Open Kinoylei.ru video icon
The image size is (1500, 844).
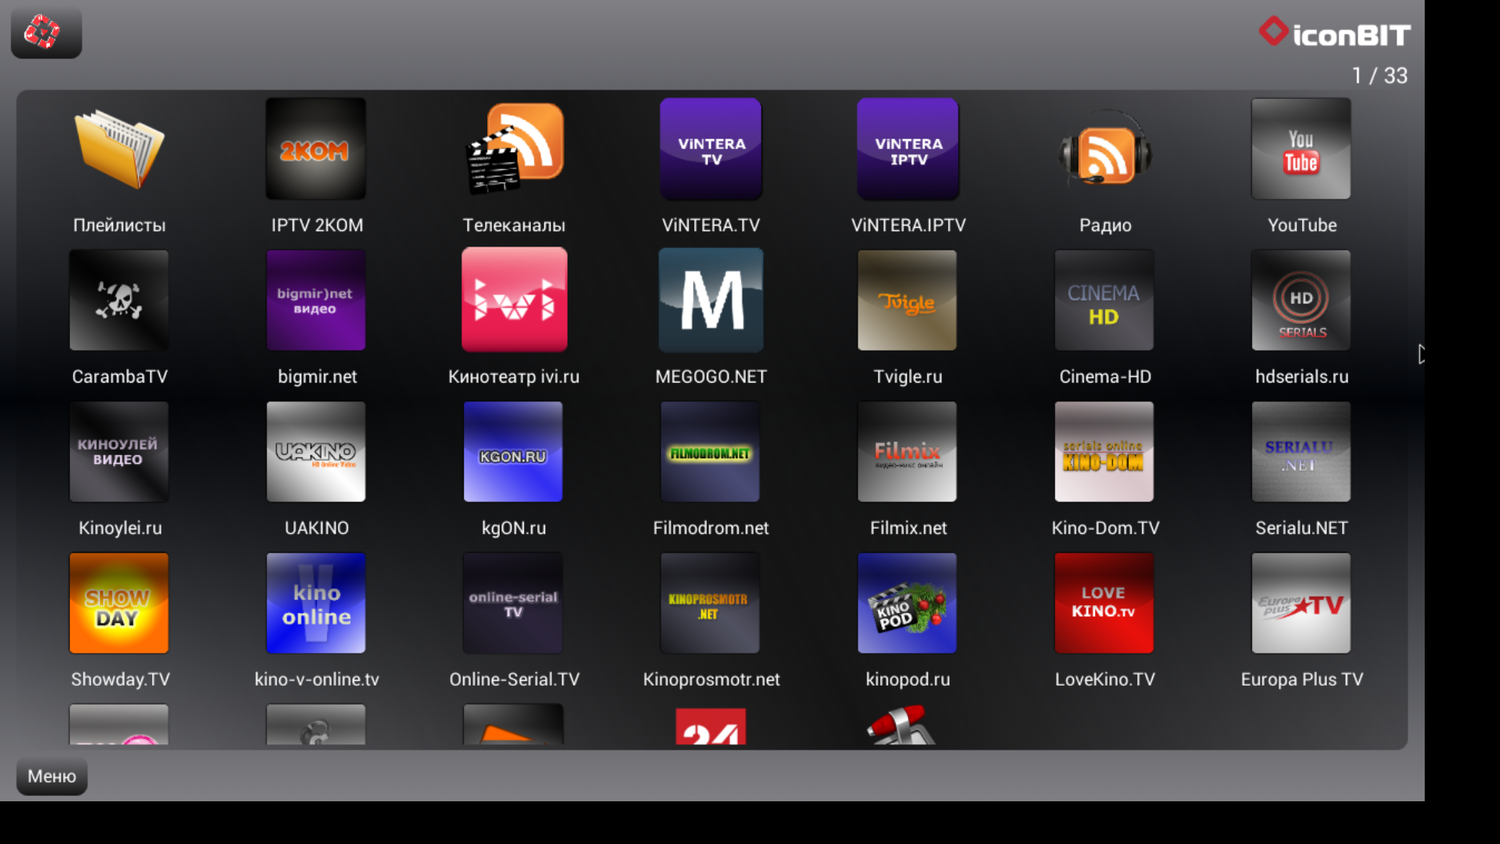pyautogui.click(x=119, y=452)
